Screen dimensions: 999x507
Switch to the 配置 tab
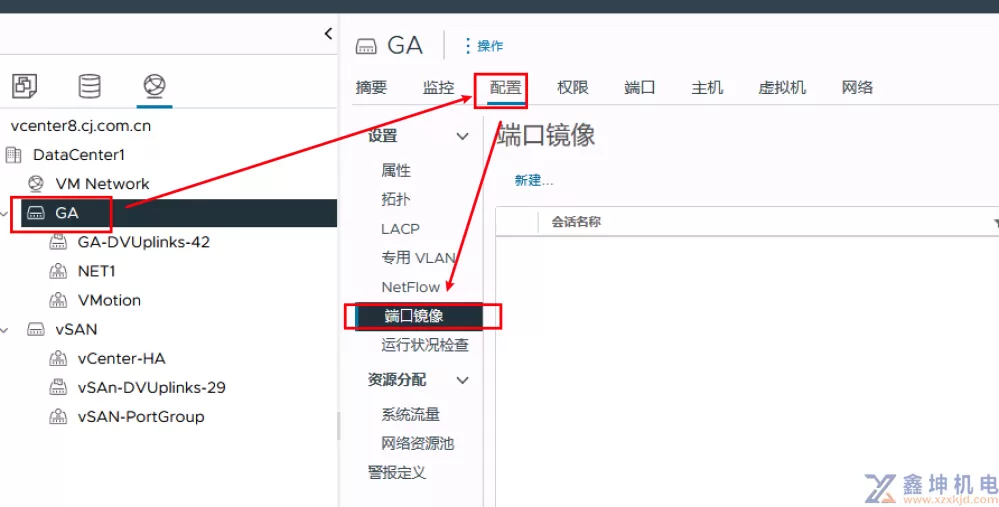[506, 87]
